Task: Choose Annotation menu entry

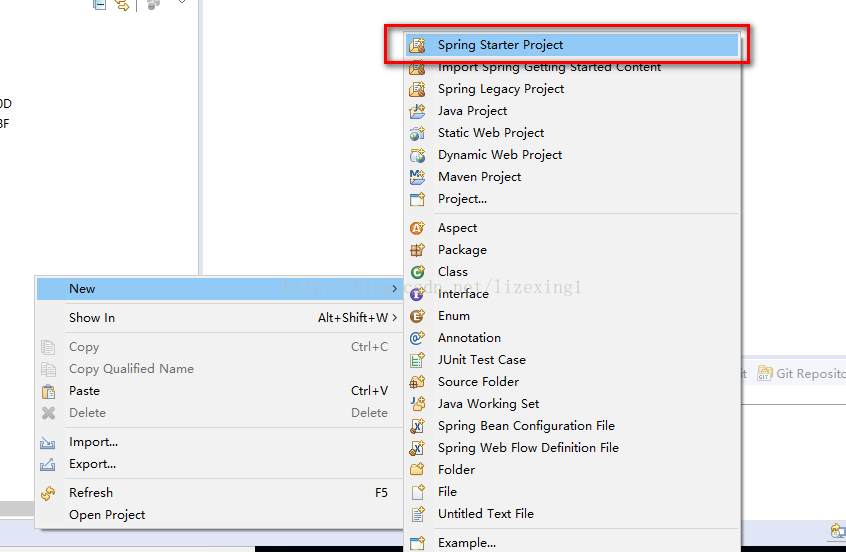Action: pyautogui.click(x=572, y=338)
